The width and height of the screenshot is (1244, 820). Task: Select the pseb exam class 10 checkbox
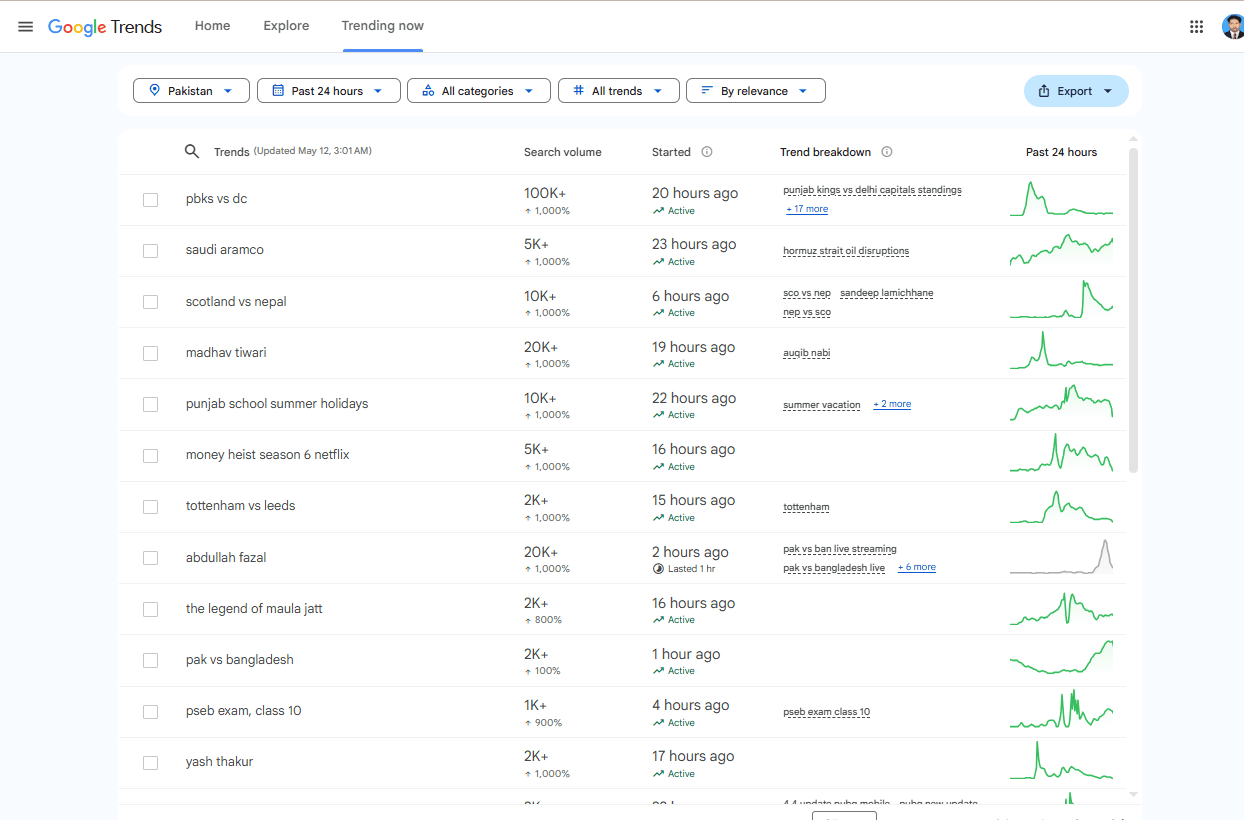click(x=150, y=712)
